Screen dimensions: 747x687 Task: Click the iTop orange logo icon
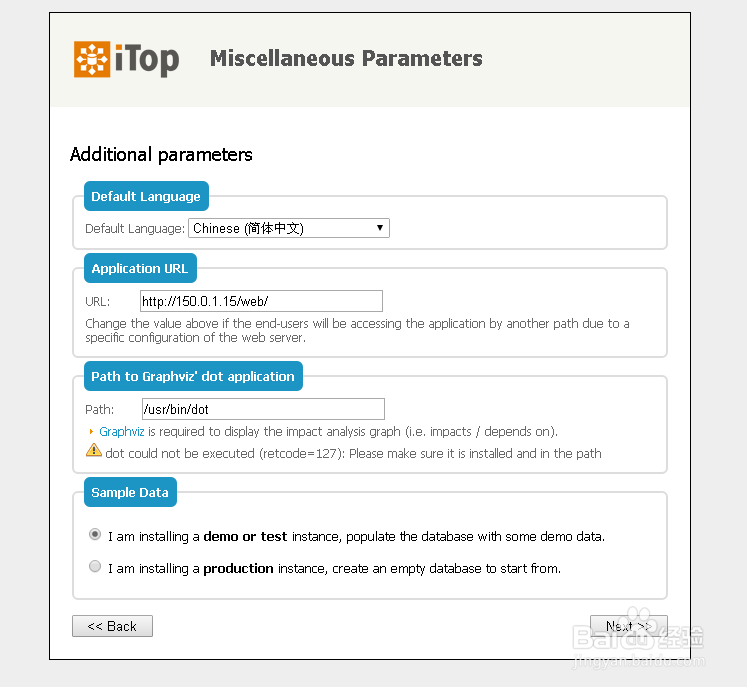coord(92,59)
